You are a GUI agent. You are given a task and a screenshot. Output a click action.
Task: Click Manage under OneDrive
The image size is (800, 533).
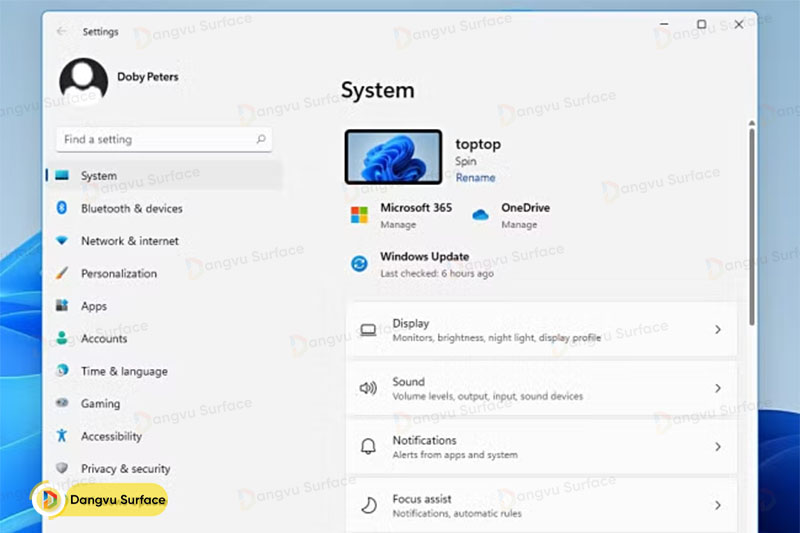(x=519, y=224)
